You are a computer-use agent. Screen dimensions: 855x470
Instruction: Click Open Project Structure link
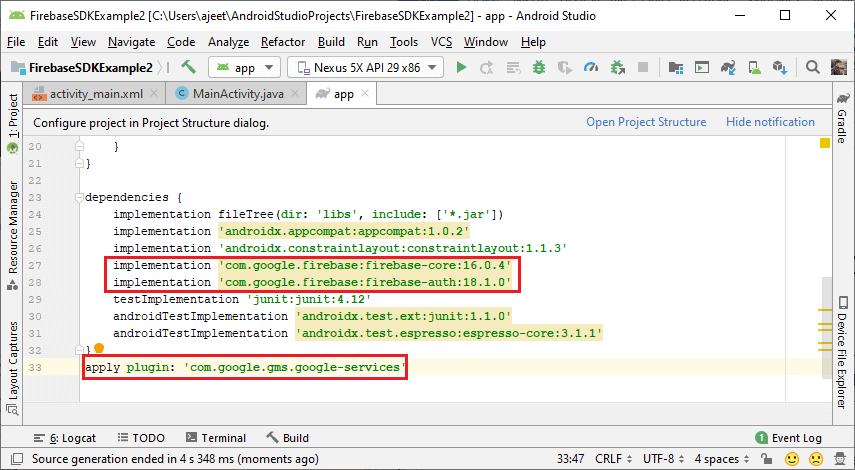[646, 122]
